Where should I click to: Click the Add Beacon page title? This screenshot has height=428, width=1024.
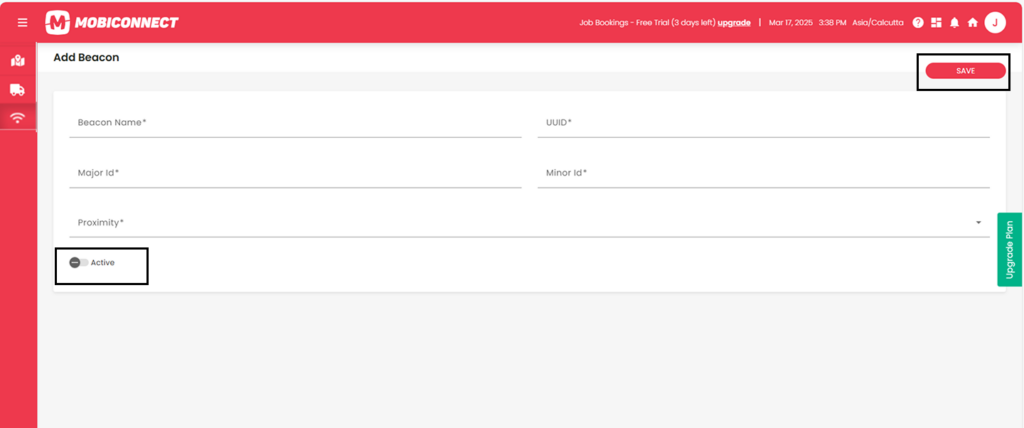(x=86, y=58)
